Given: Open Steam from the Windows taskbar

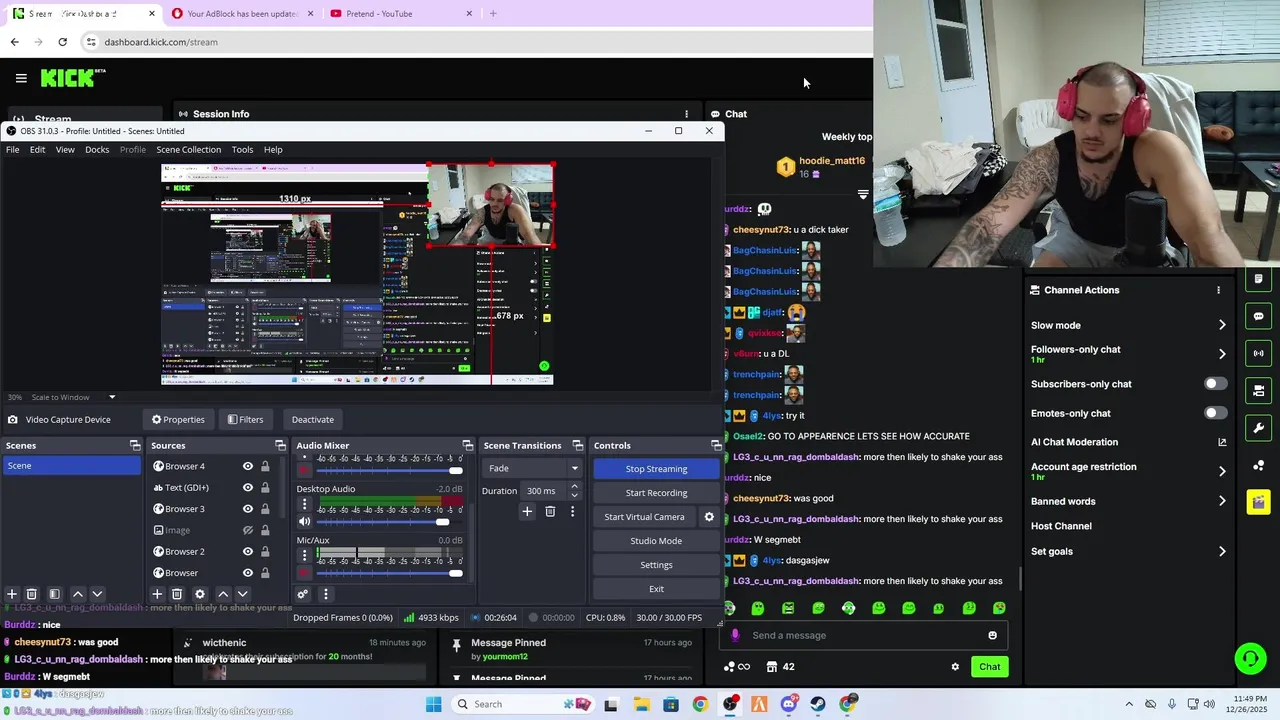Looking at the screenshot, I should [x=818, y=704].
